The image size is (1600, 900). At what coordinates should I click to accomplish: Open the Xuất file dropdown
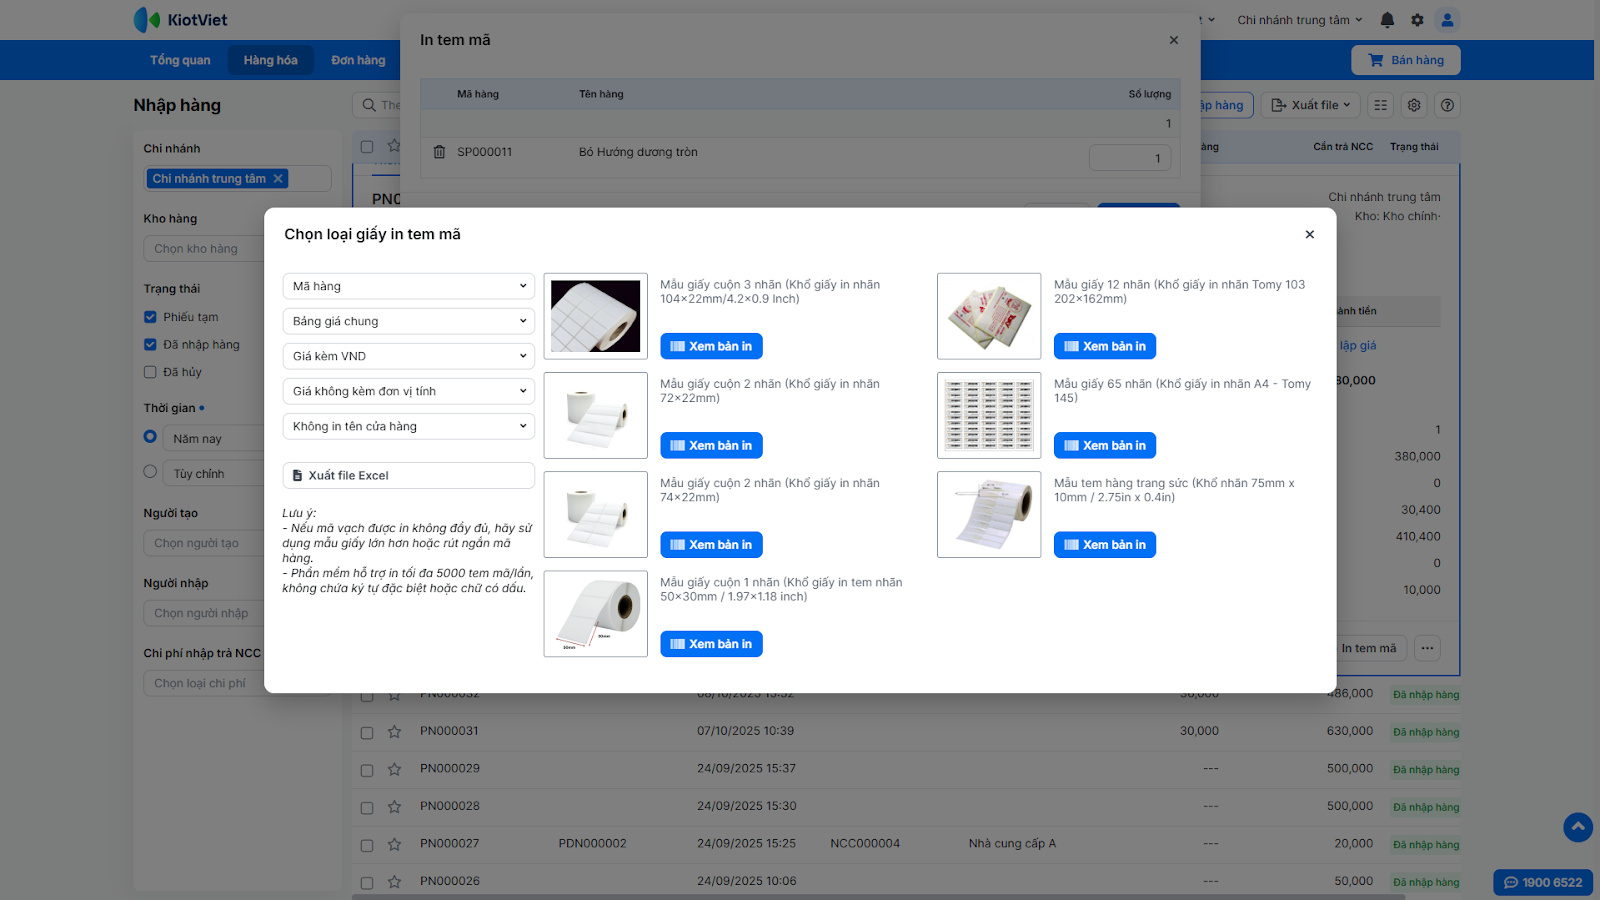1310,105
